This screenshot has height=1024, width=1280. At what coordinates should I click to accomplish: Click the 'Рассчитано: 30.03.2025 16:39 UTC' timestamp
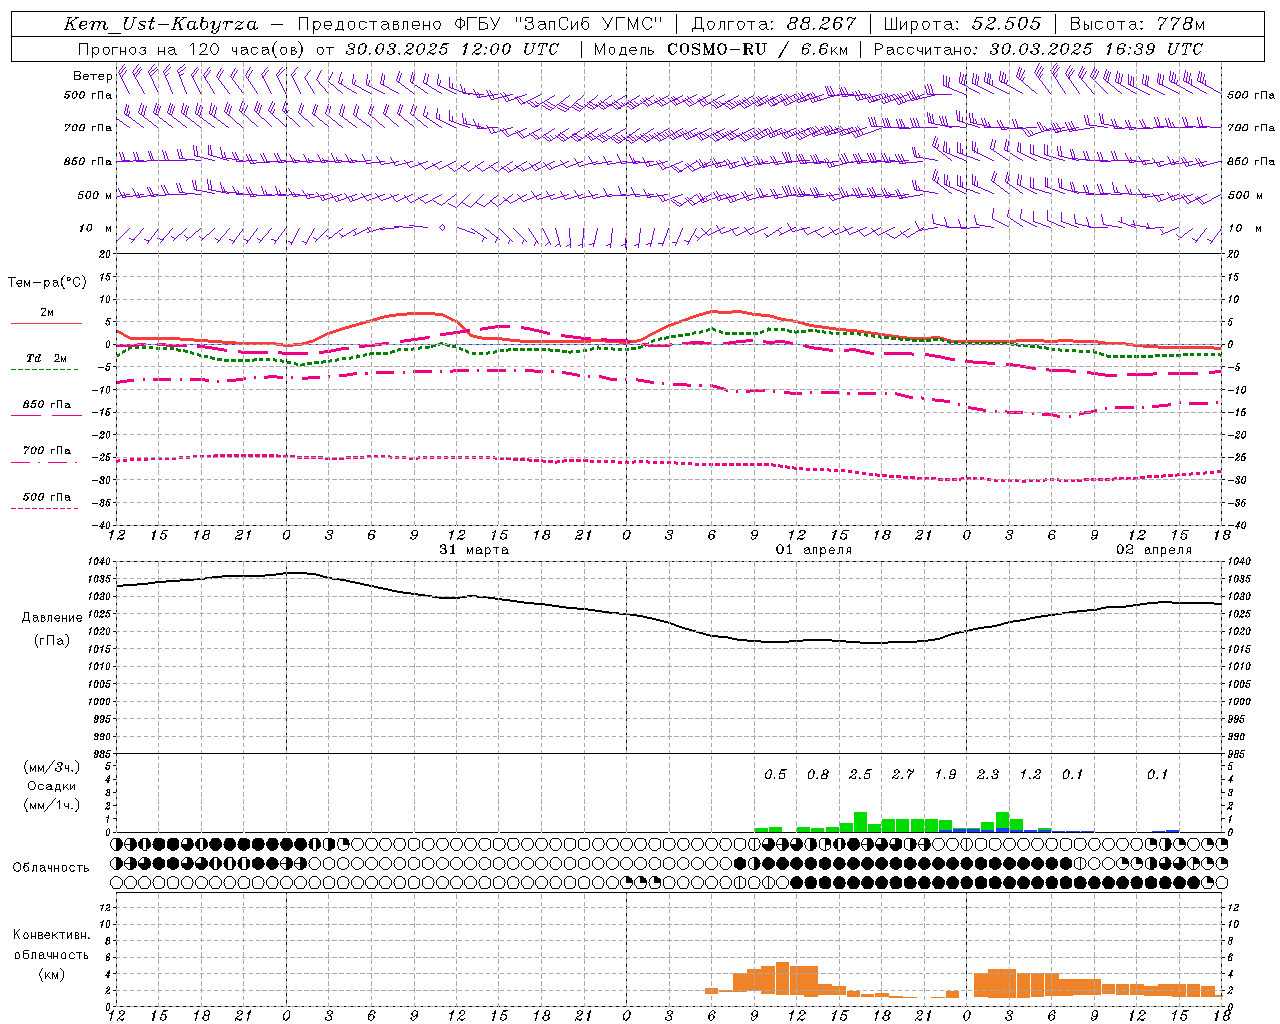[1038, 49]
